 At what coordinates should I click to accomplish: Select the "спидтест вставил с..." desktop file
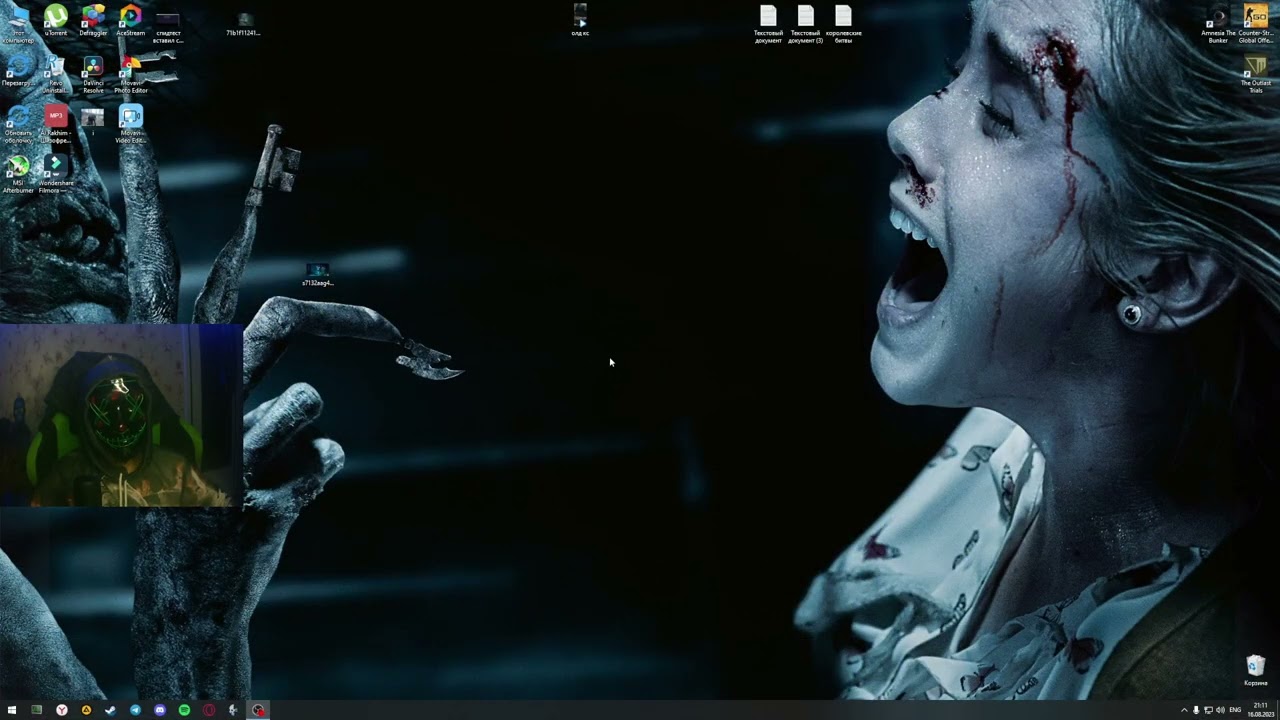click(168, 28)
